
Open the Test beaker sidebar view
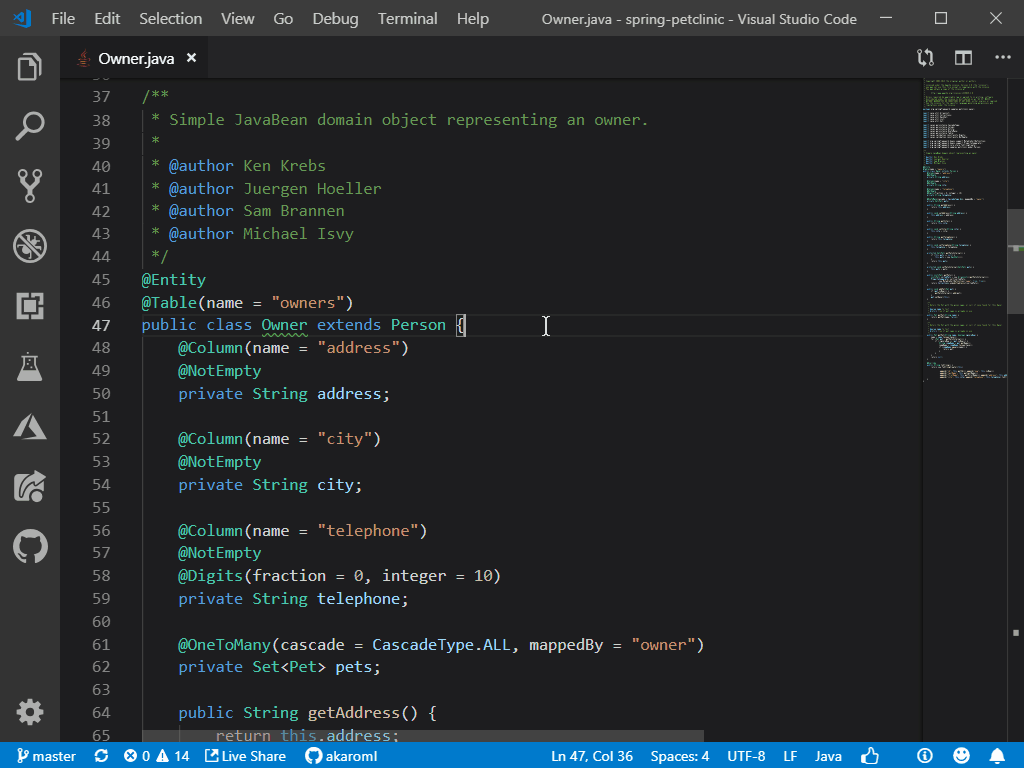pos(30,367)
